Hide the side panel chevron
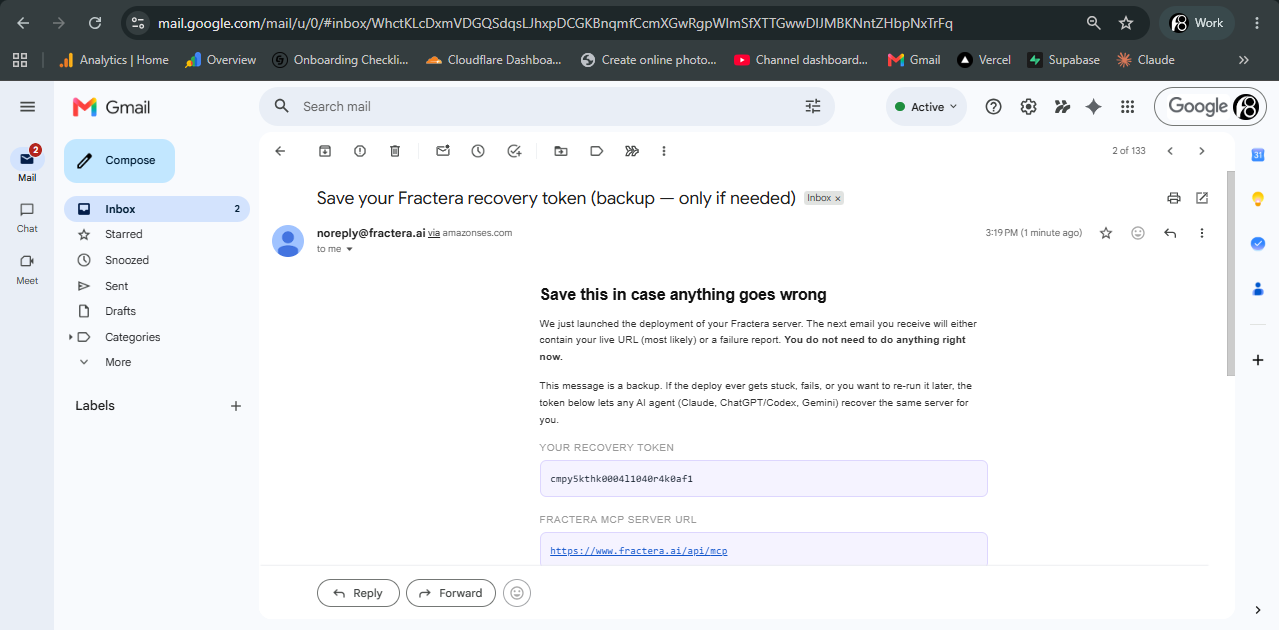The width and height of the screenshot is (1279, 630). point(1258,609)
